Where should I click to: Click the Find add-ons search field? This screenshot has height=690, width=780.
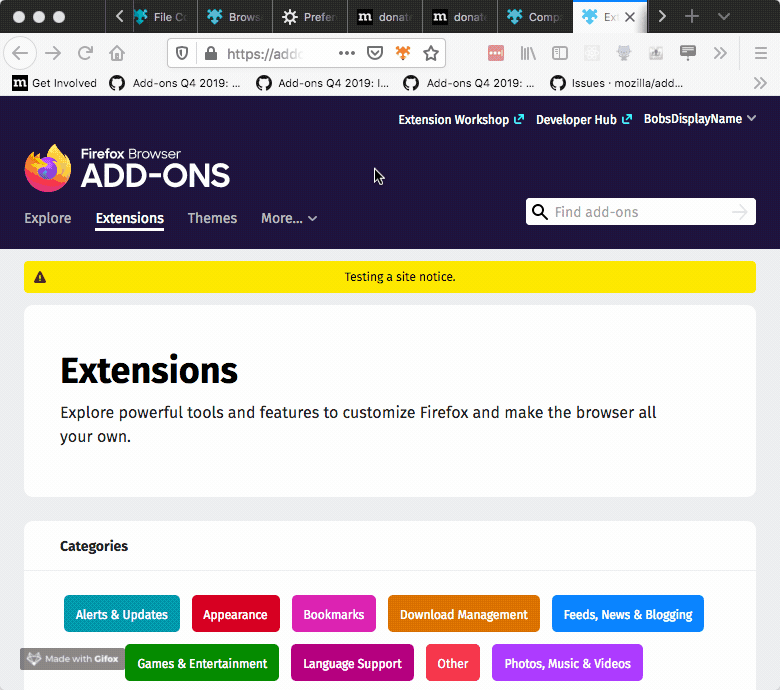click(641, 212)
